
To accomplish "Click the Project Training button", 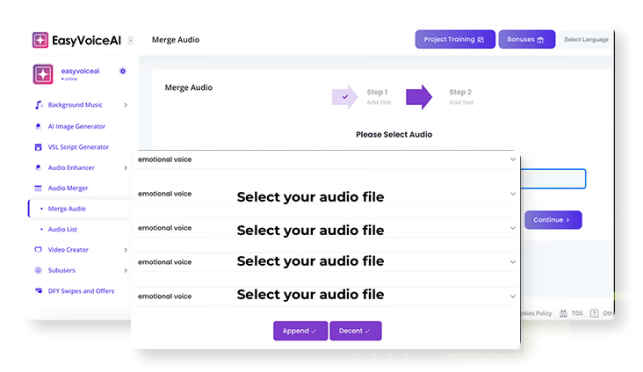I will 455,39.
